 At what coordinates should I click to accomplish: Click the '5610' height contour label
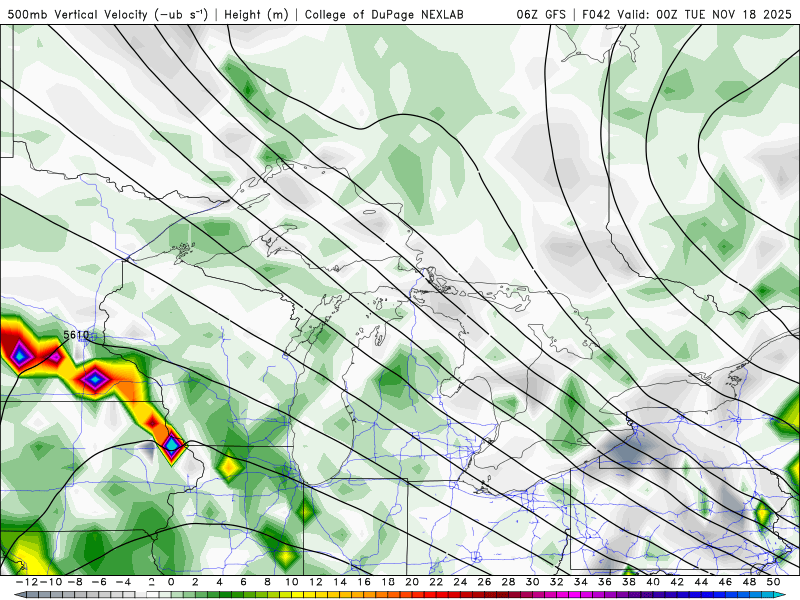point(76,335)
